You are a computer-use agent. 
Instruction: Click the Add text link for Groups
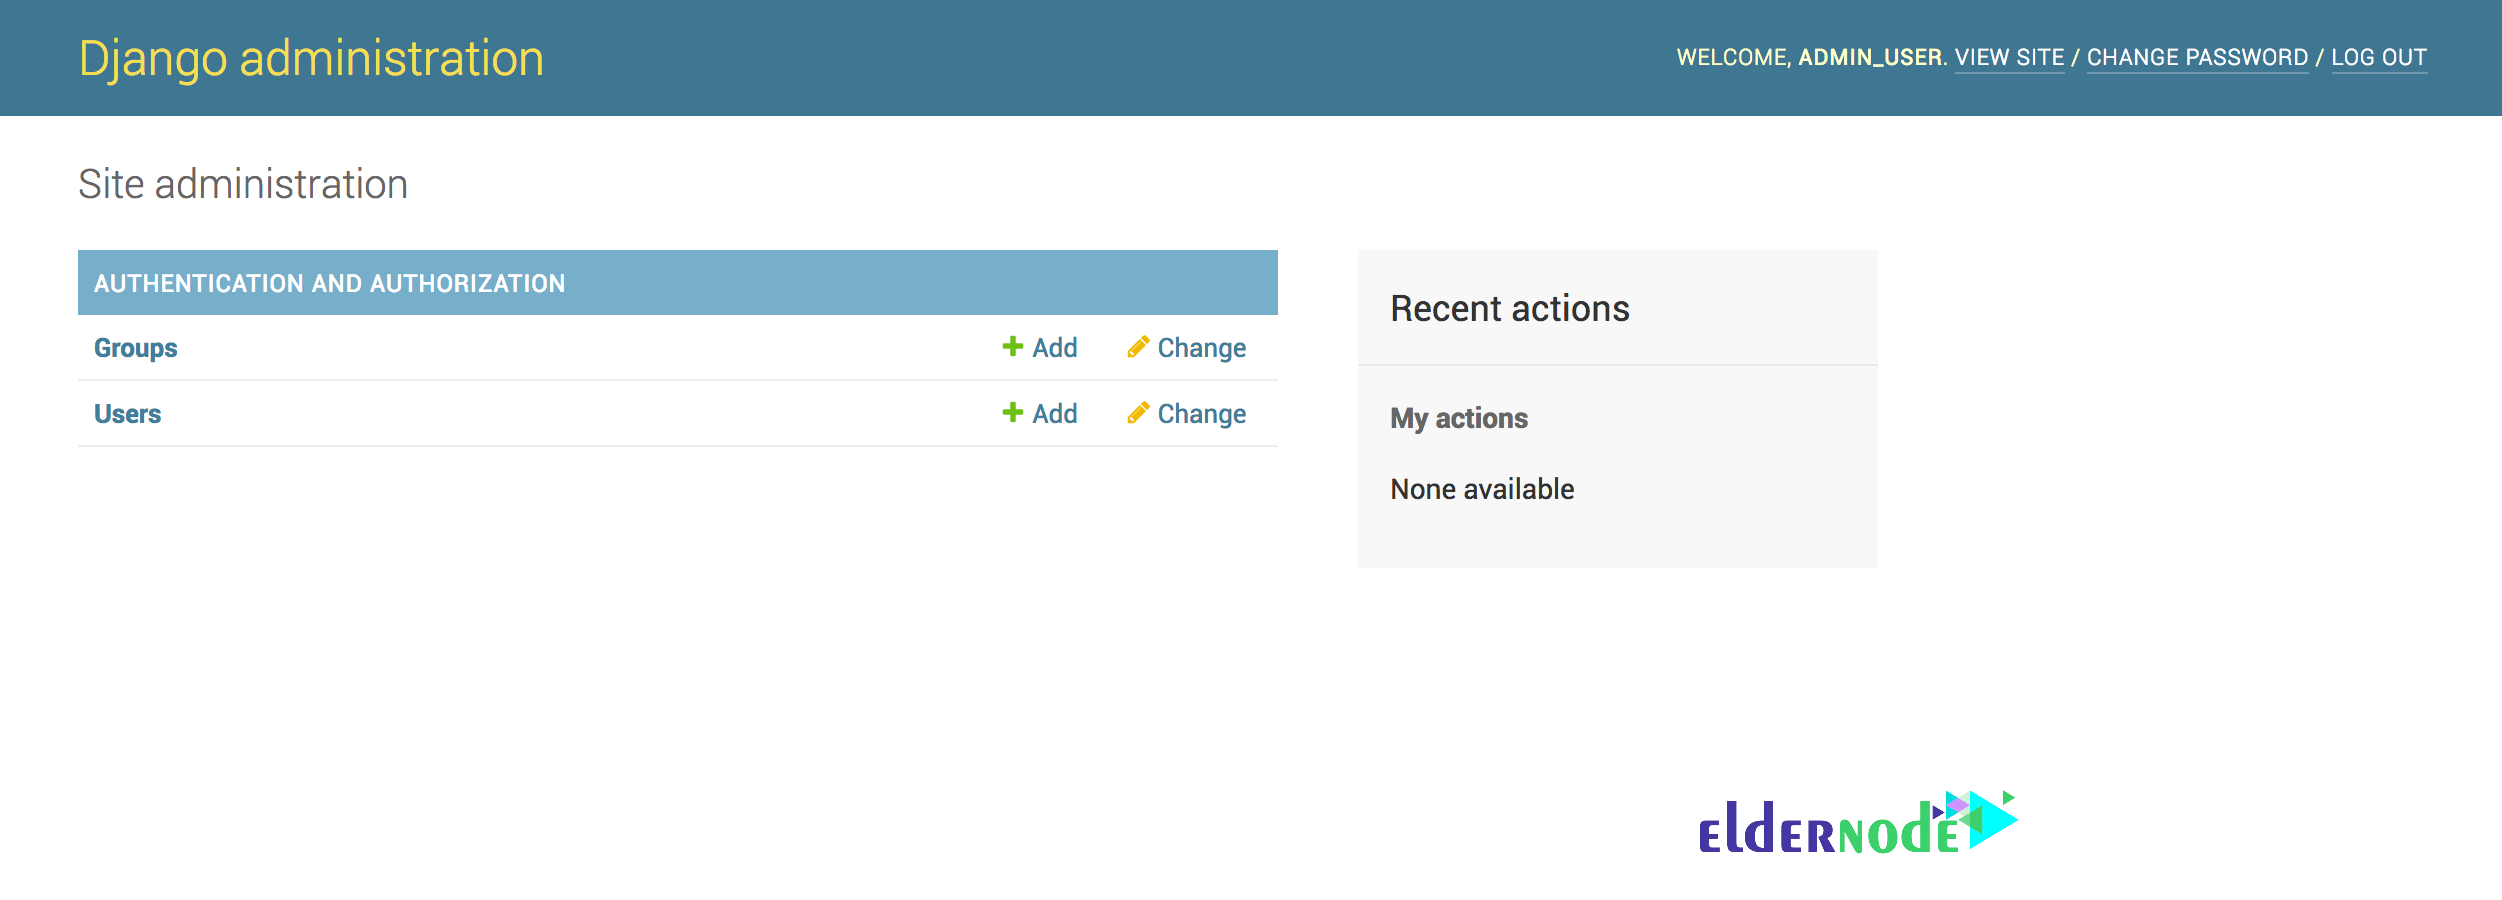[x=1054, y=348]
